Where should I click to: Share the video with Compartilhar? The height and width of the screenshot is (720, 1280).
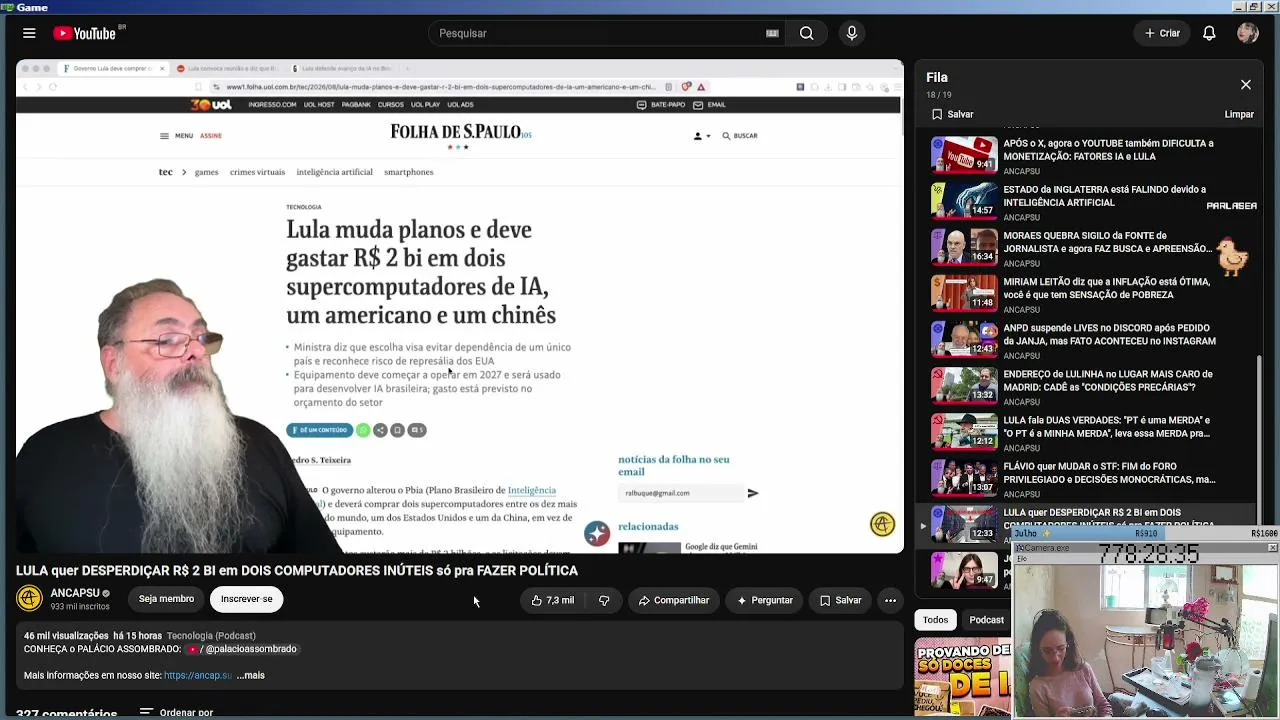point(674,600)
